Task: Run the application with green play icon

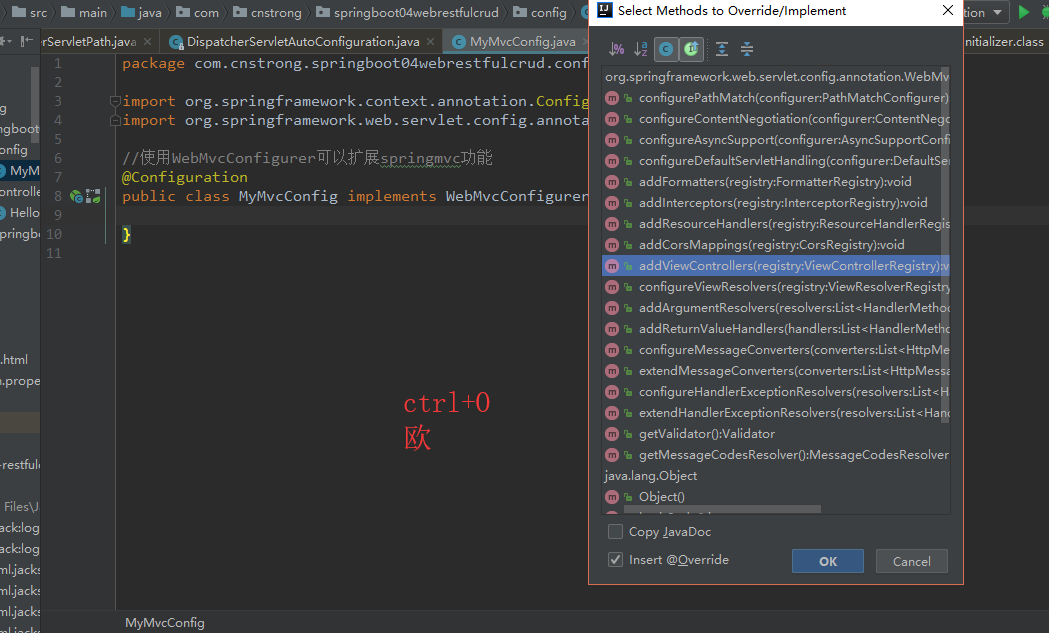Action: (x=1024, y=12)
